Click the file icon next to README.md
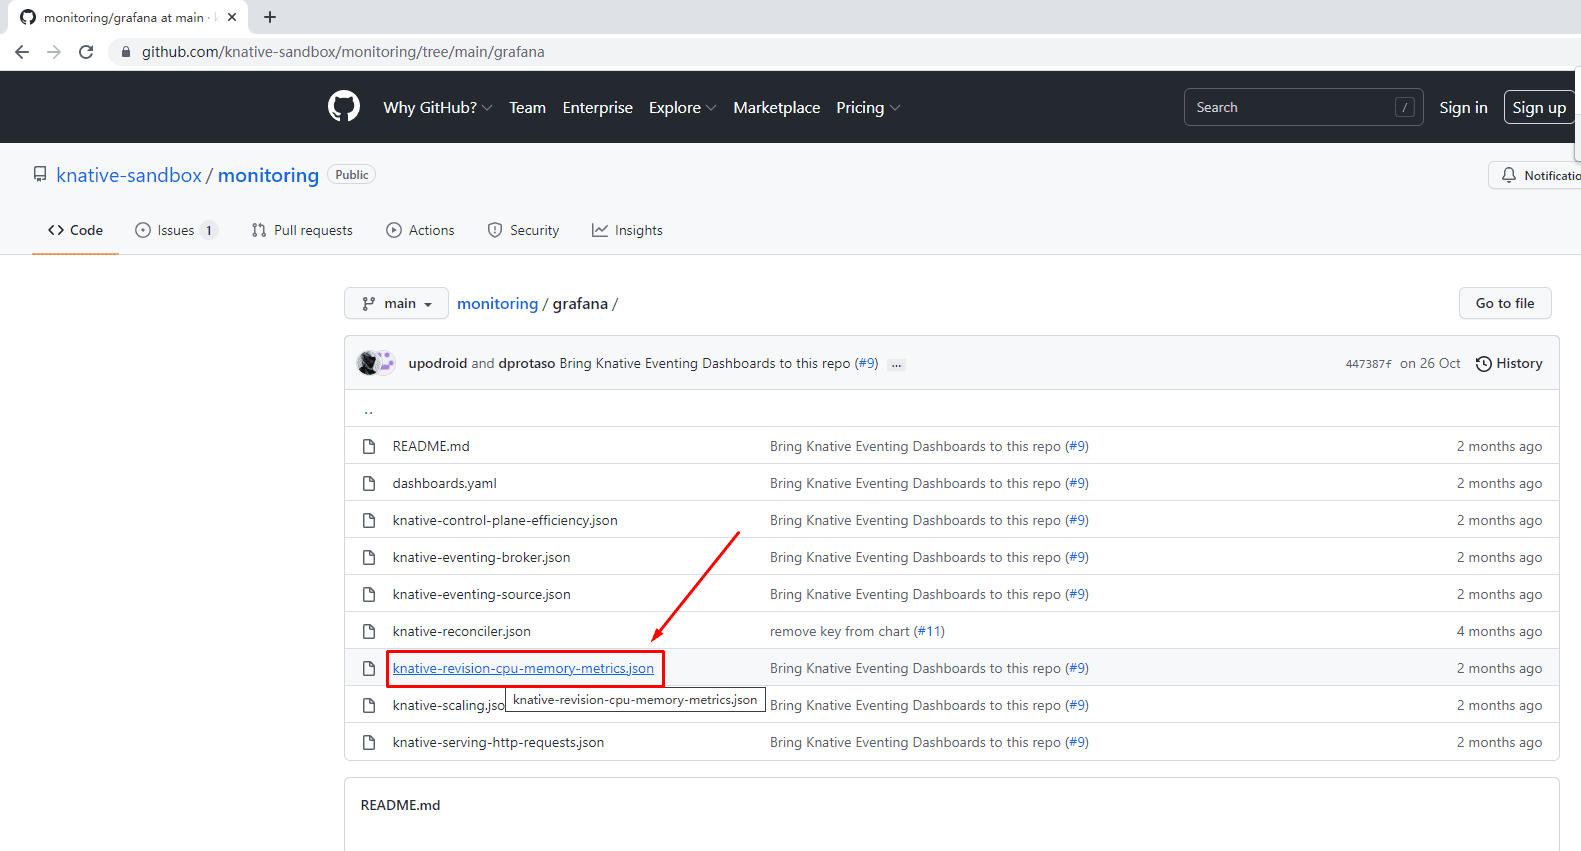The width and height of the screenshot is (1581, 851). coord(369,446)
